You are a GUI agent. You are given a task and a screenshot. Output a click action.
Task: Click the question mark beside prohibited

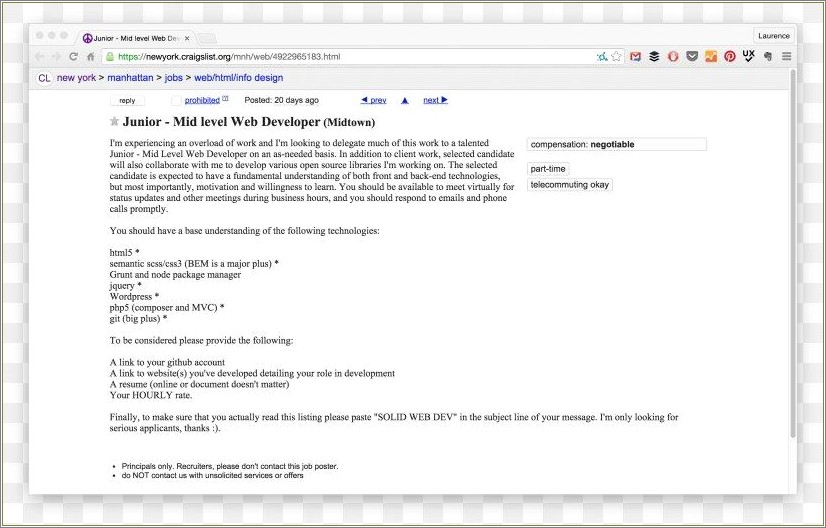coord(225,98)
